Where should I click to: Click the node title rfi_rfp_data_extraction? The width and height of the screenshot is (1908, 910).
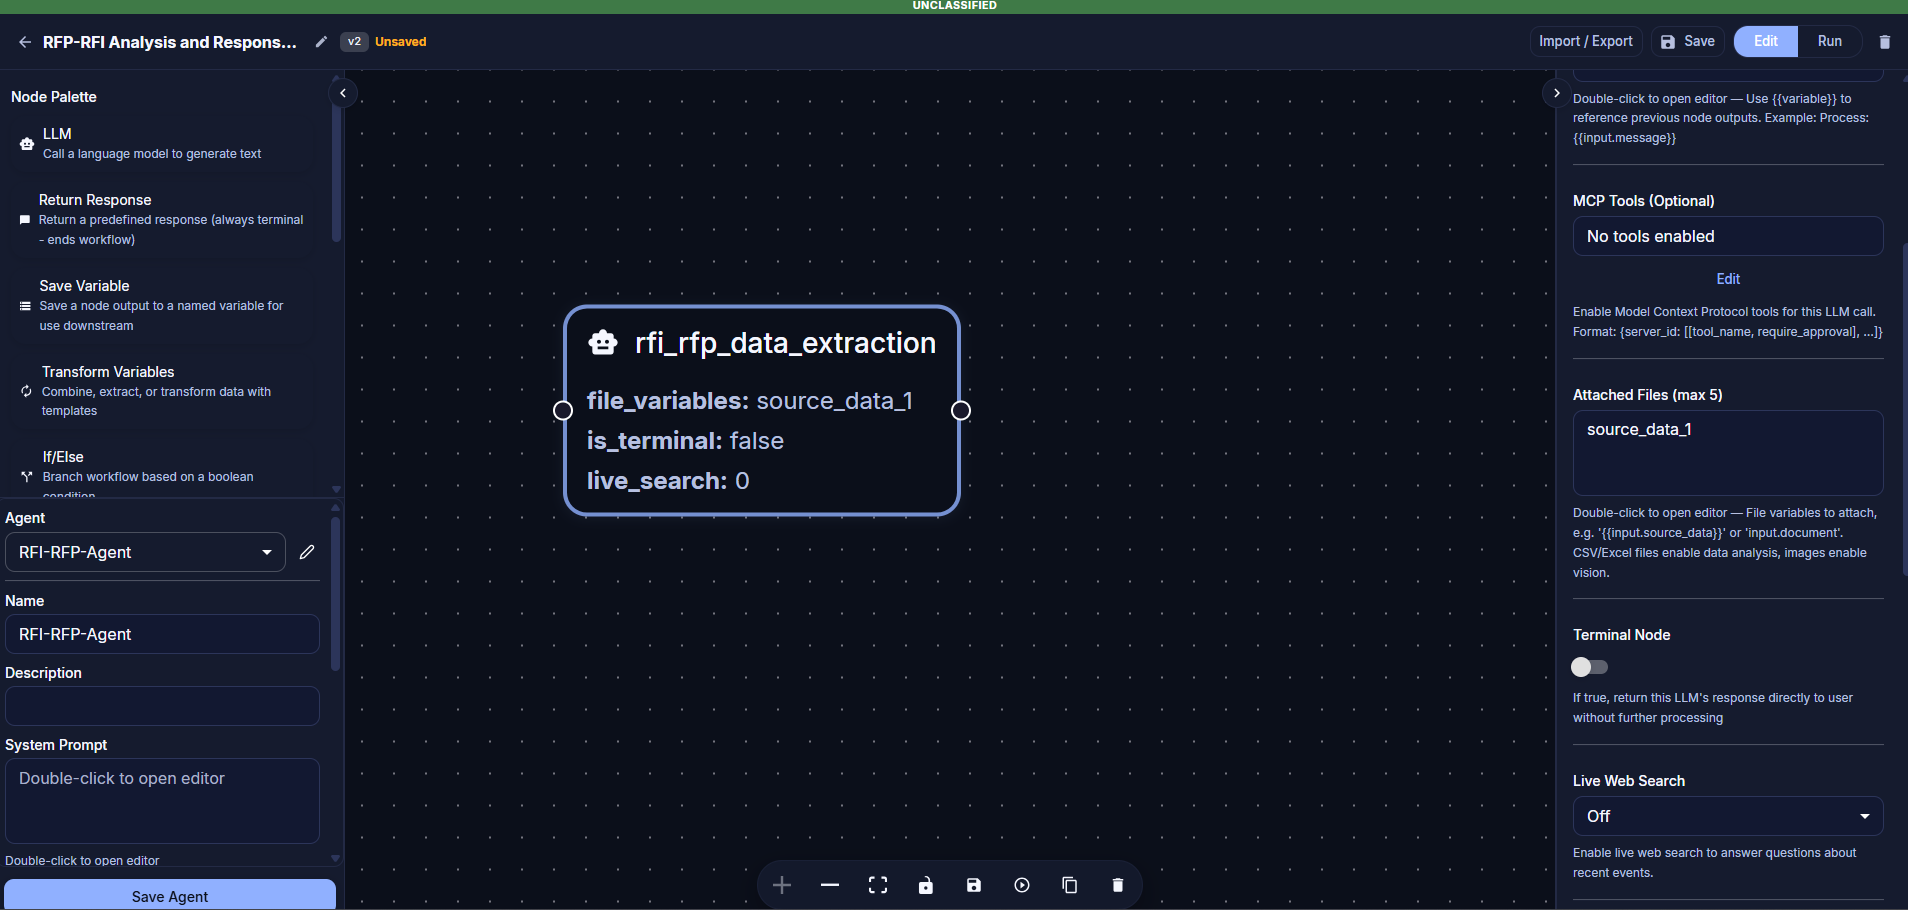(785, 343)
